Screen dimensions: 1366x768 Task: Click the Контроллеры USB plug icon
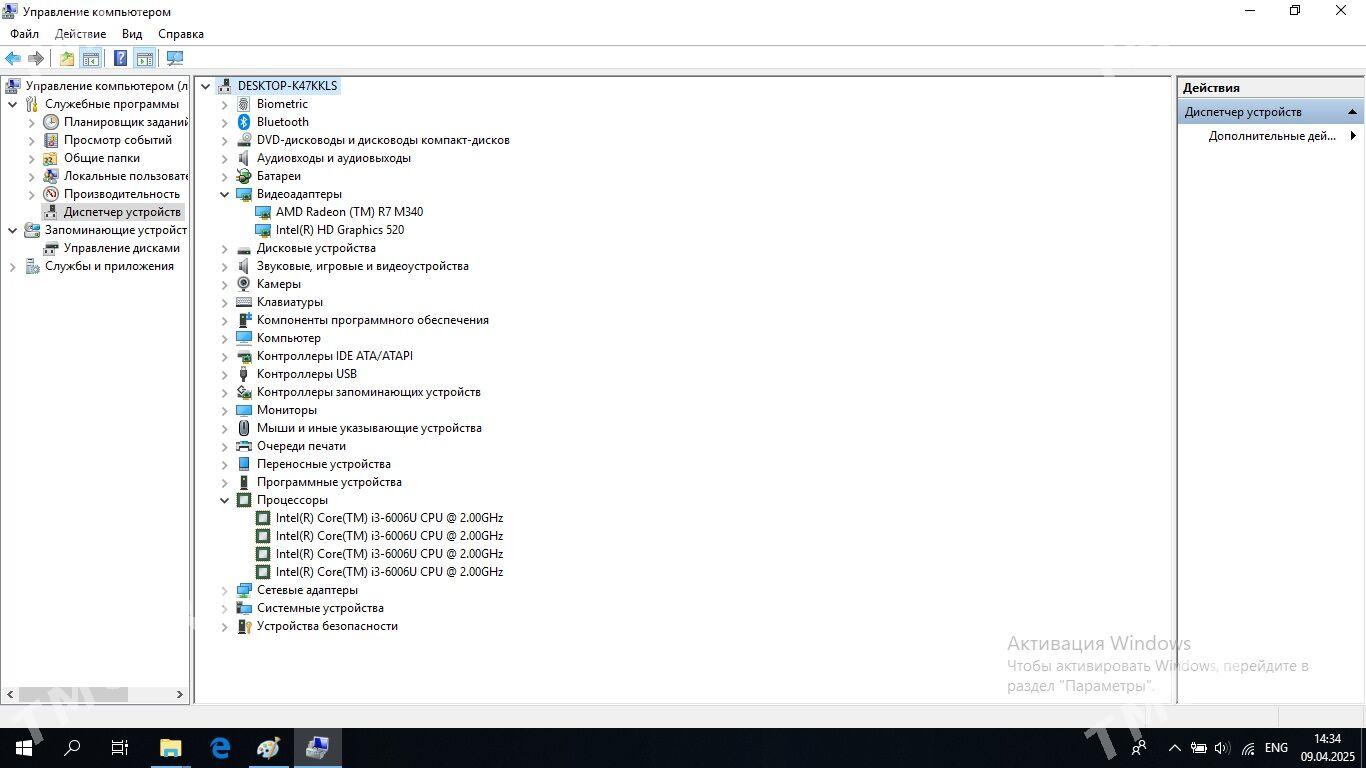point(244,374)
